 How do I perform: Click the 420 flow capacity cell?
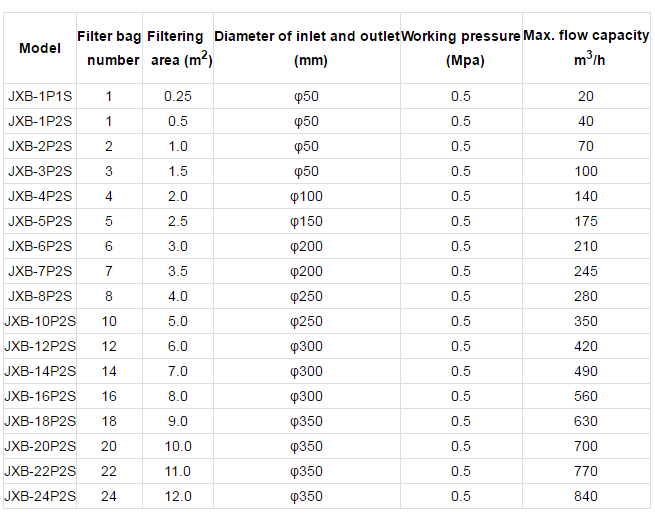586,346
